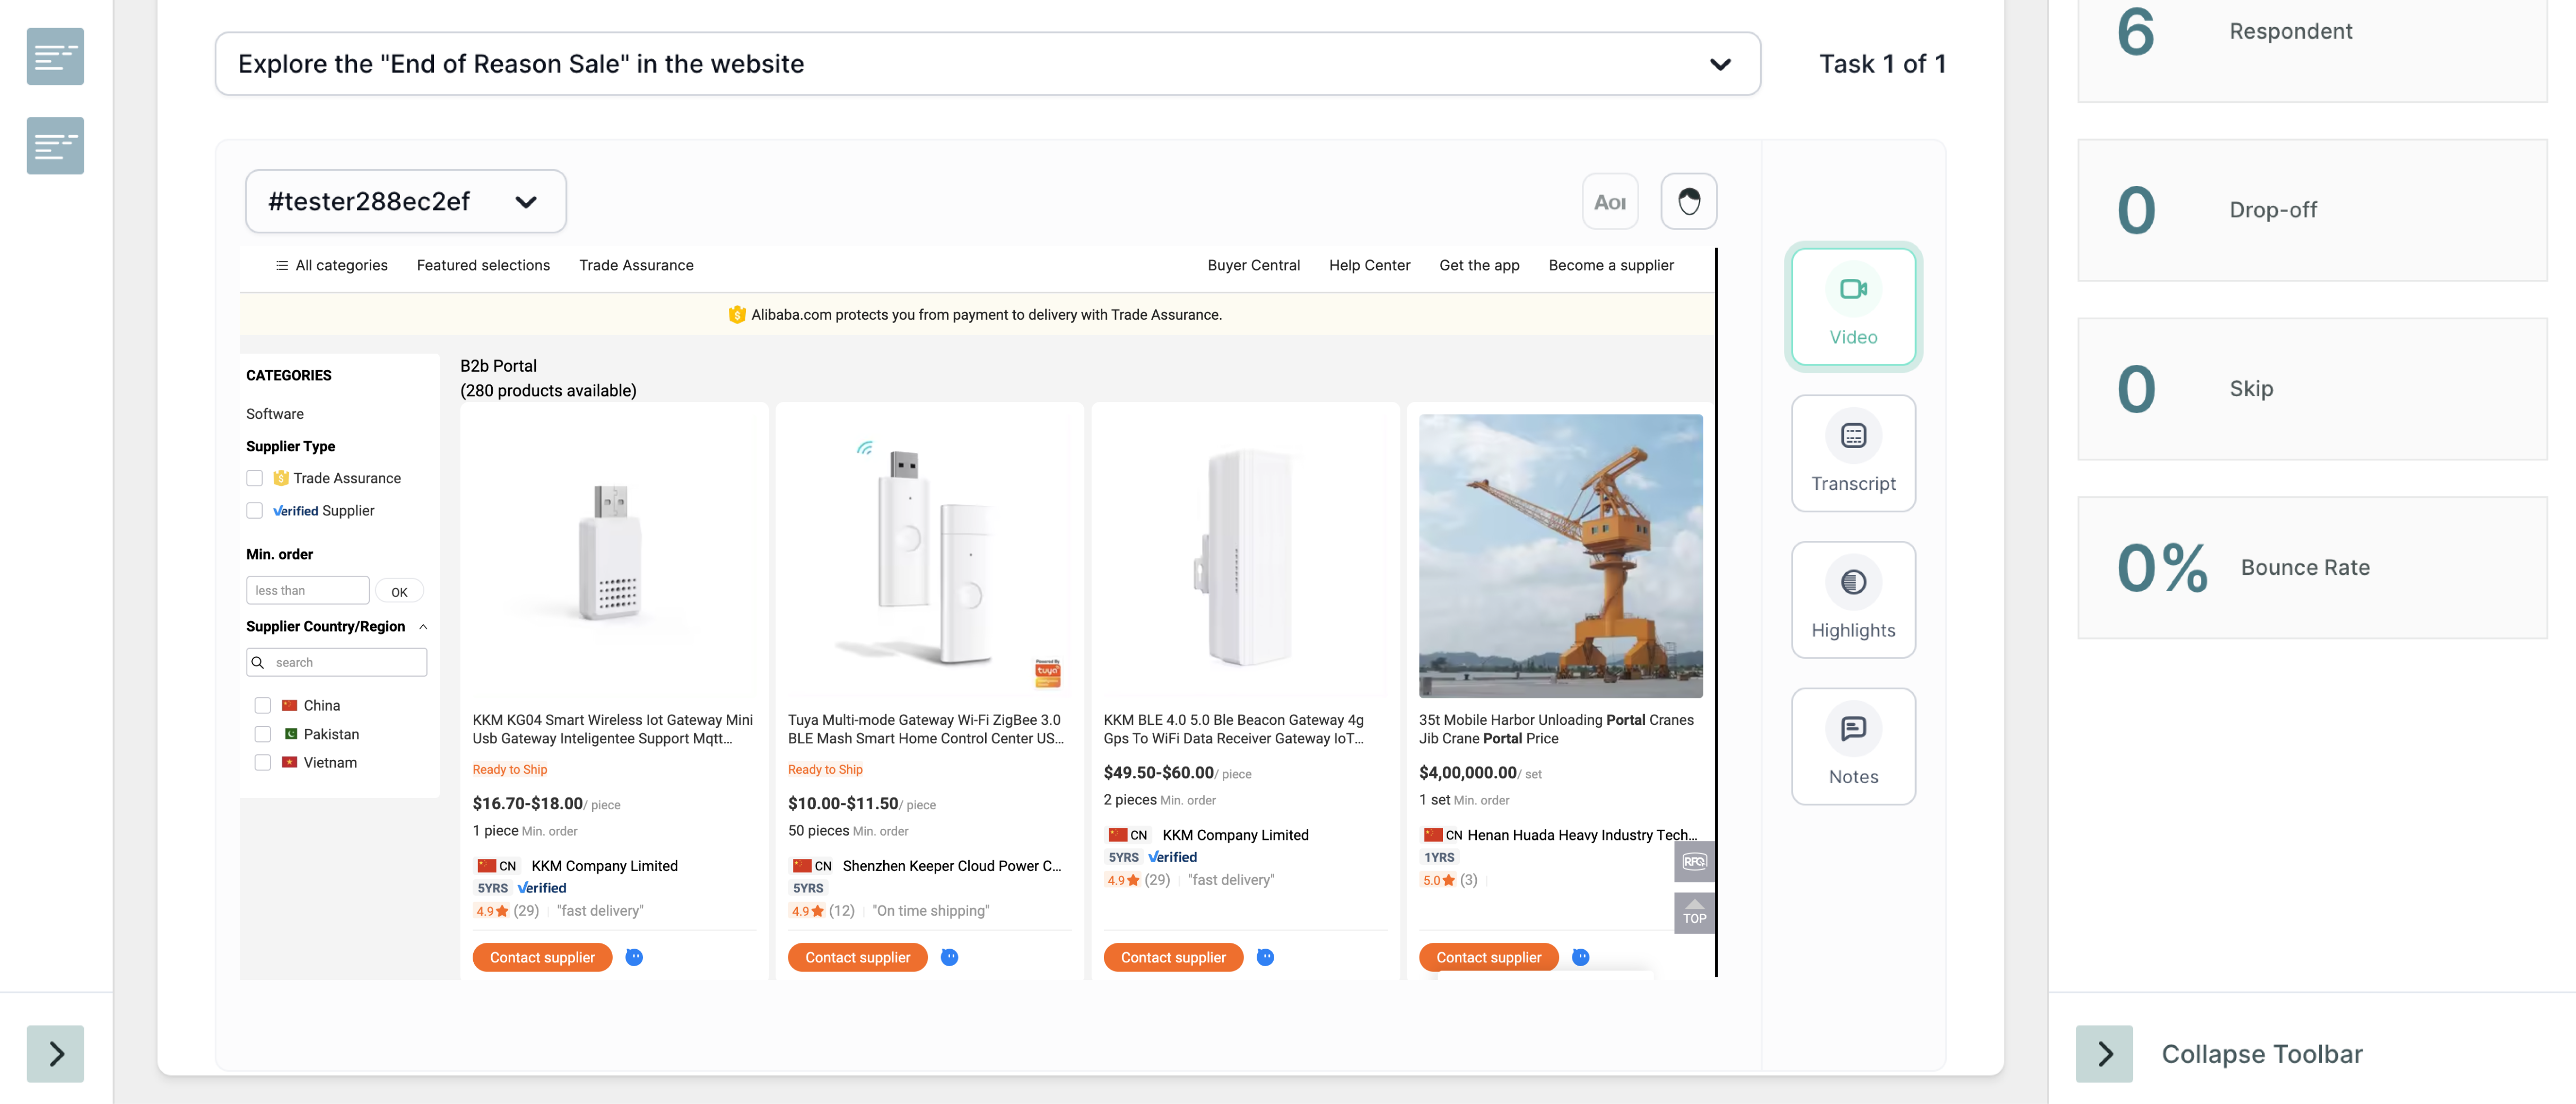
Task: Contact supplier for Portal Crane
Action: coord(1489,958)
